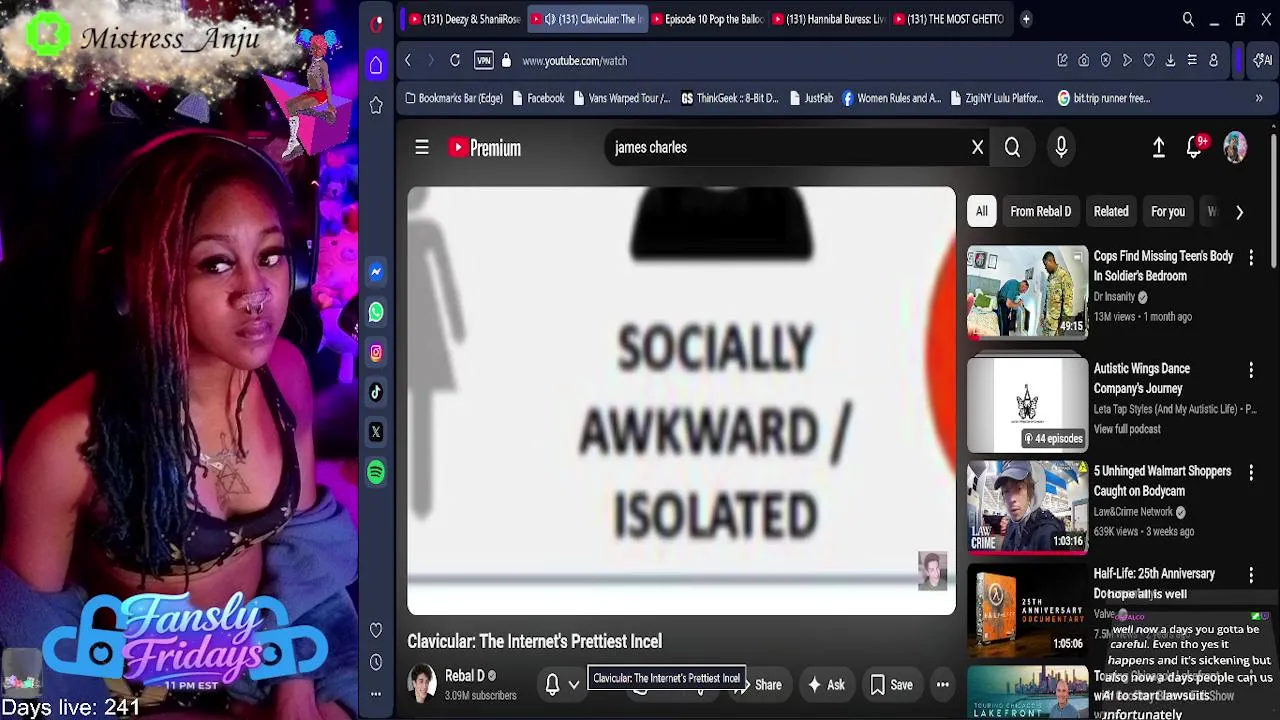The image size is (1280, 720).
Task: Open Spotify in the Opera sidebar
Action: click(x=376, y=472)
